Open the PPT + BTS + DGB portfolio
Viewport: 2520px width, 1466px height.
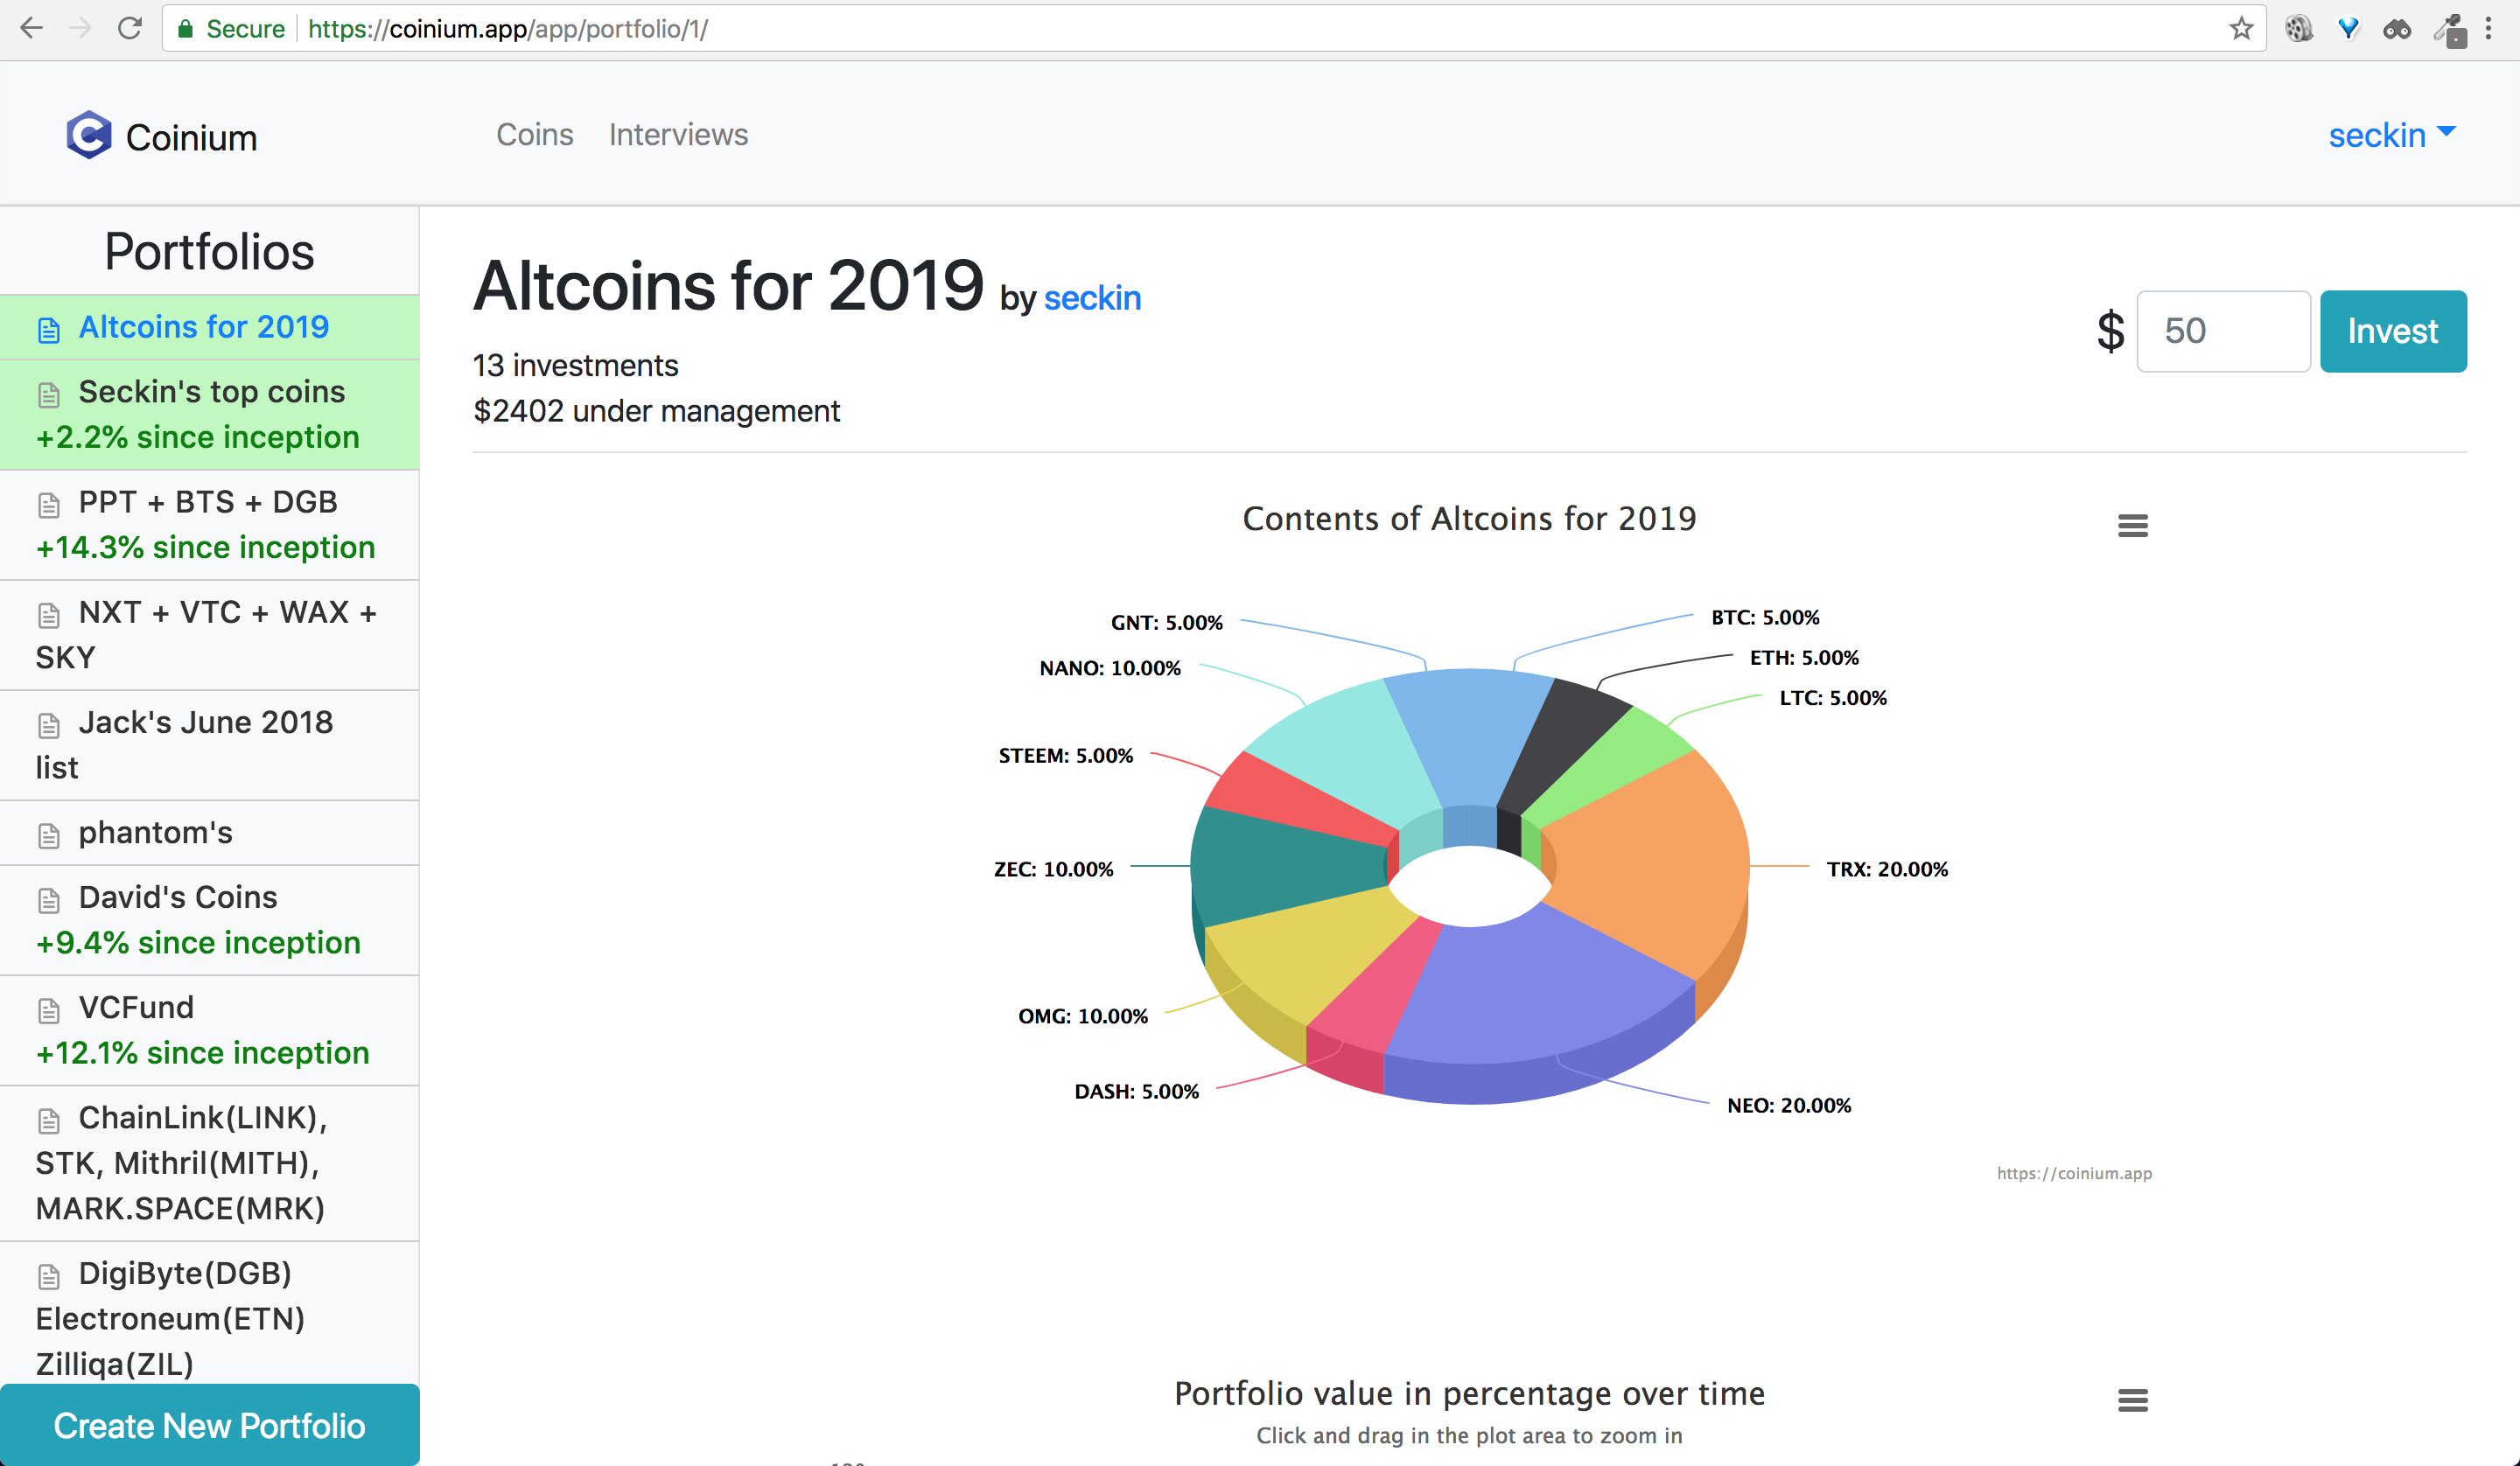tap(207, 502)
